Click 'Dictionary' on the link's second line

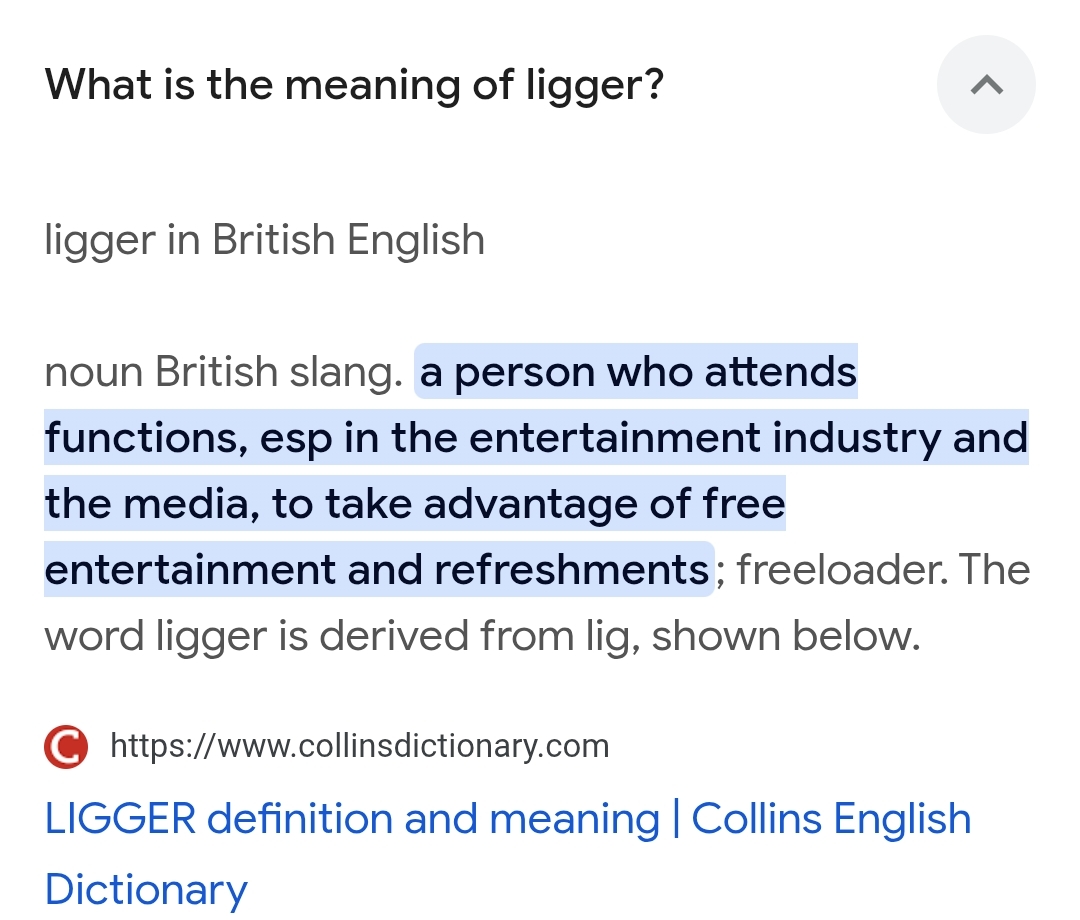(146, 890)
